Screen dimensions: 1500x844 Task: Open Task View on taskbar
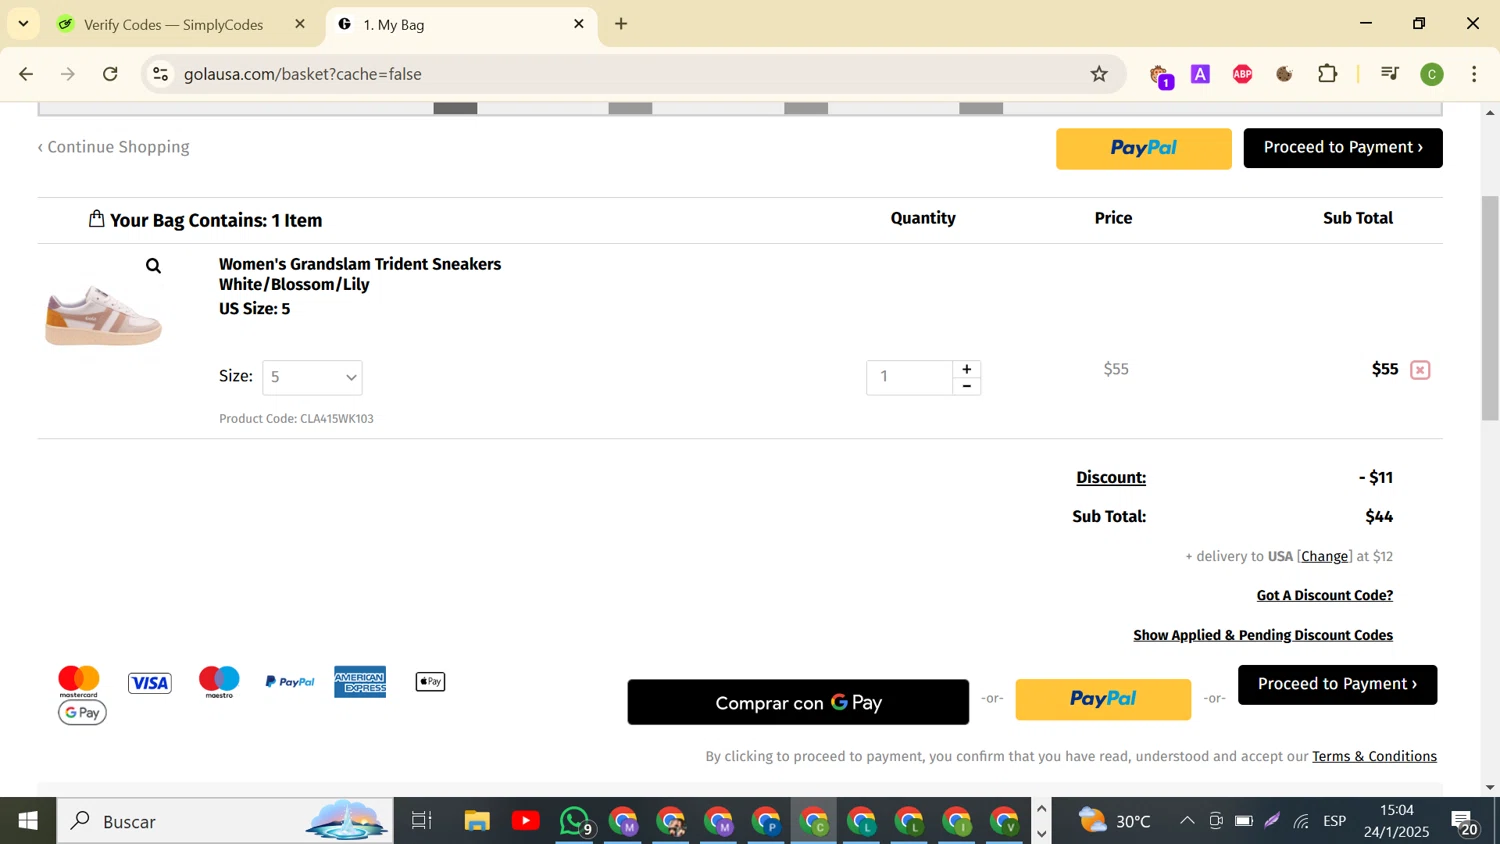pyautogui.click(x=422, y=821)
